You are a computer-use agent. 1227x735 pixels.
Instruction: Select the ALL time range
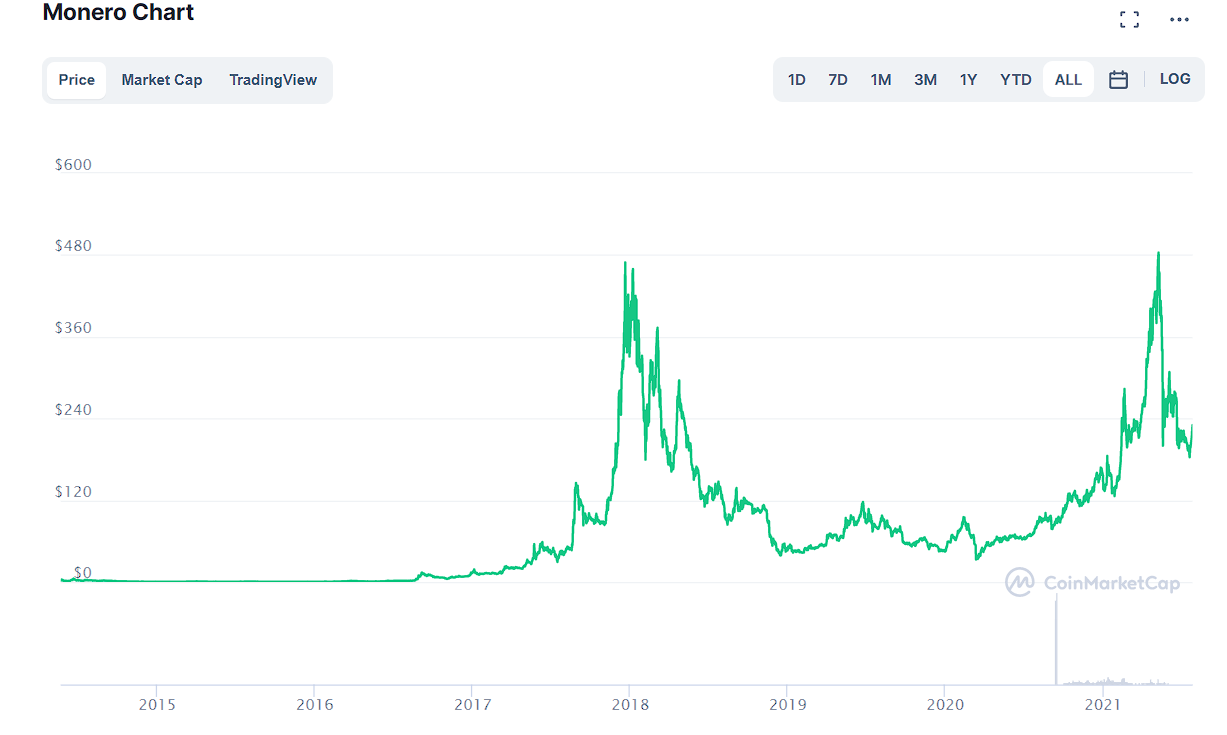coord(1069,80)
